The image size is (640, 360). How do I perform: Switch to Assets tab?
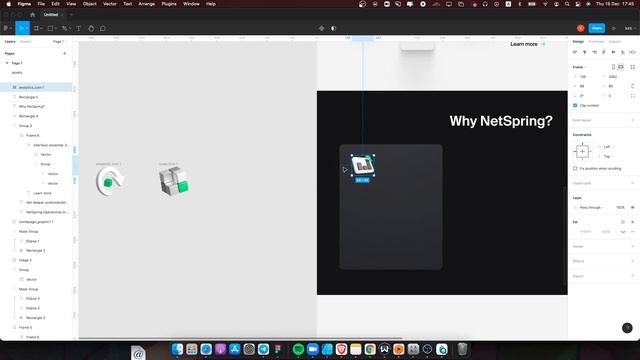25,42
